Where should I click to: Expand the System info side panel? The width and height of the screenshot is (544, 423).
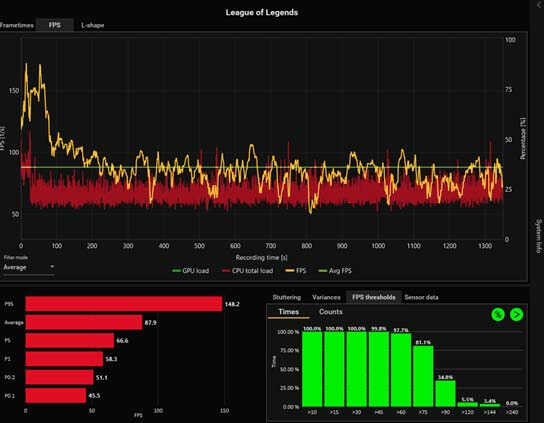[538, 236]
